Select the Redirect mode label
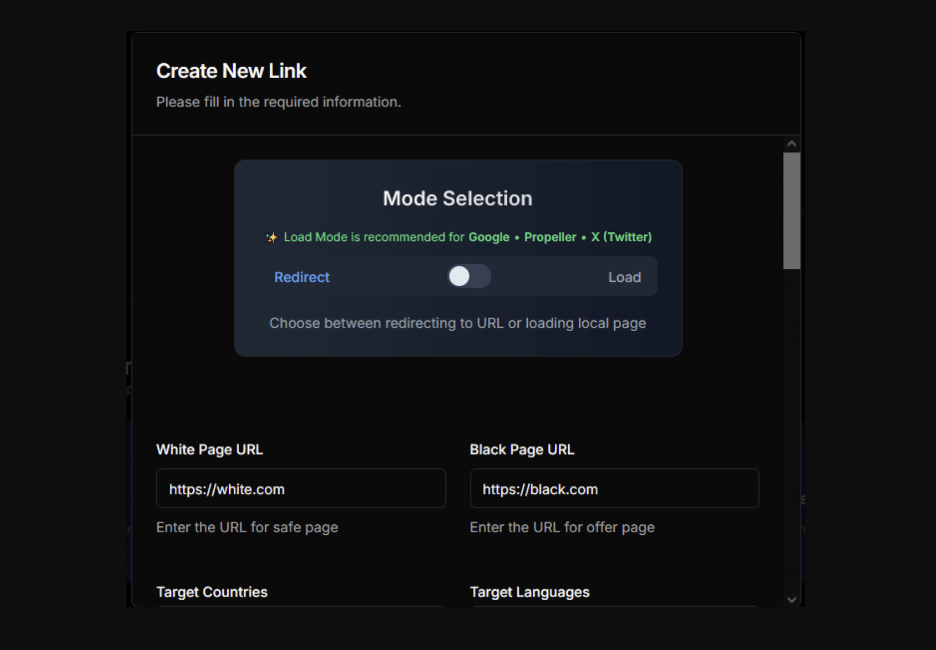The image size is (936, 650). coord(302,277)
